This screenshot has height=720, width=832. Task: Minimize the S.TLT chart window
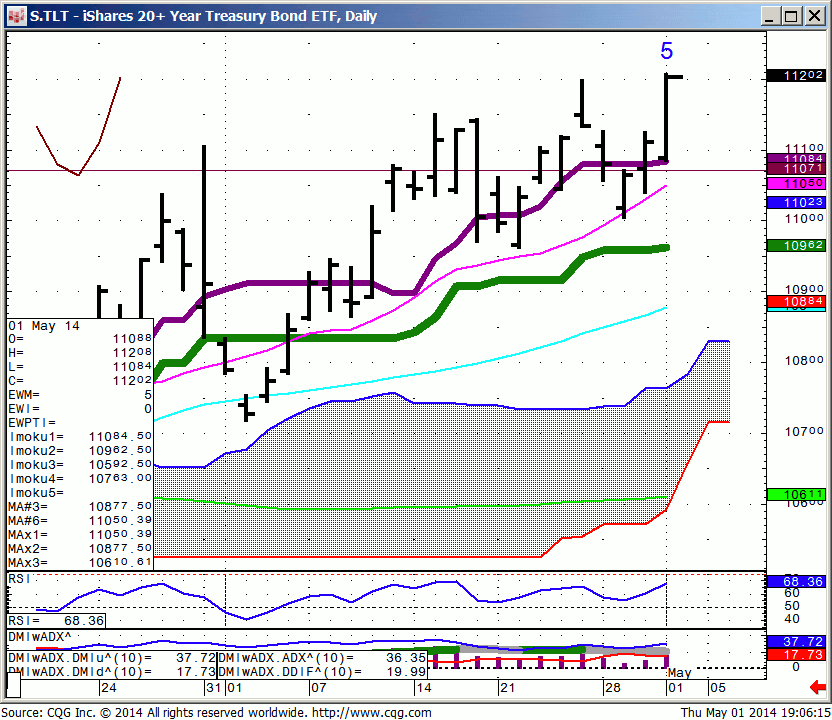pos(769,16)
